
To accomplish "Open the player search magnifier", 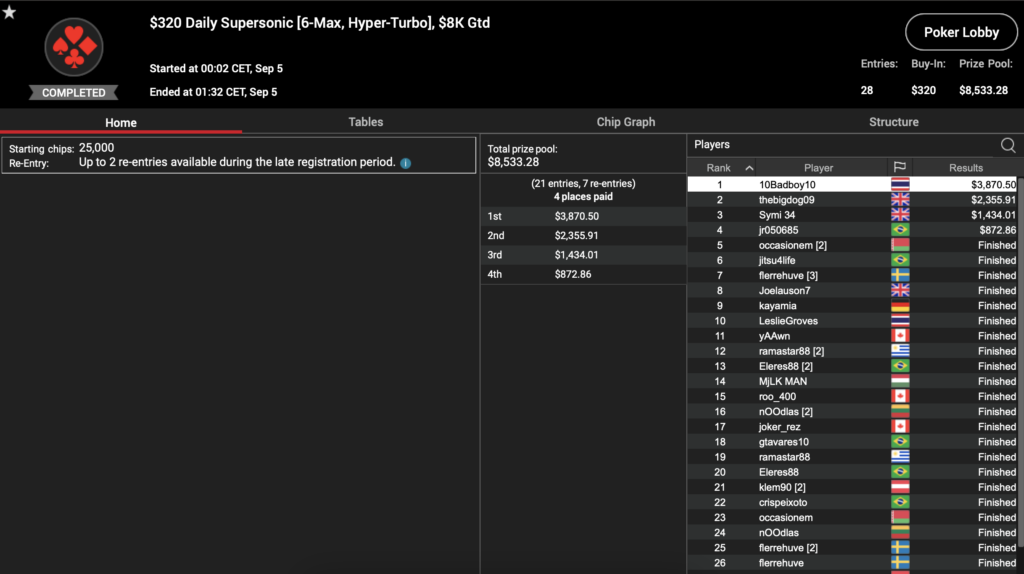I will pyautogui.click(x=1007, y=146).
